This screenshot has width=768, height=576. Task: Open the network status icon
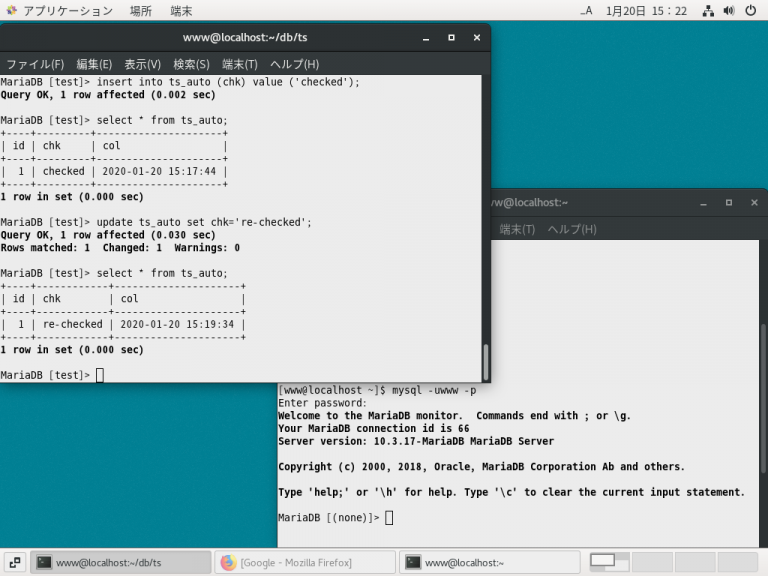pyautogui.click(x=708, y=11)
